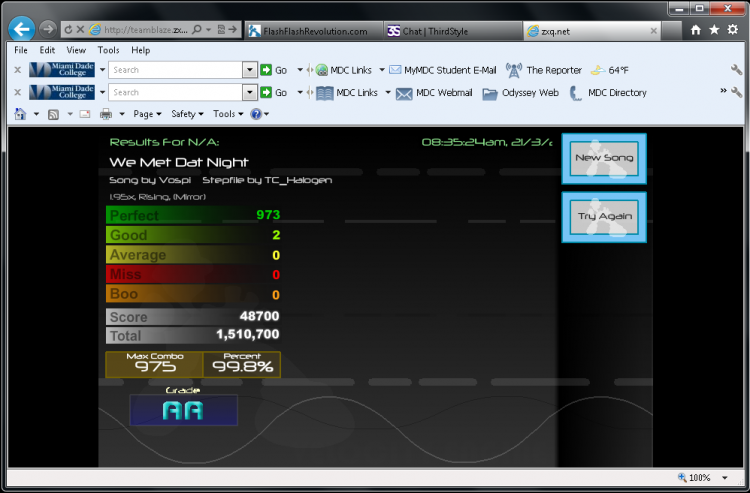Image resolution: width=750 pixels, height=493 pixels.
Task: Open the zoom level dropdown arrow
Action: (x=725, y=478)
